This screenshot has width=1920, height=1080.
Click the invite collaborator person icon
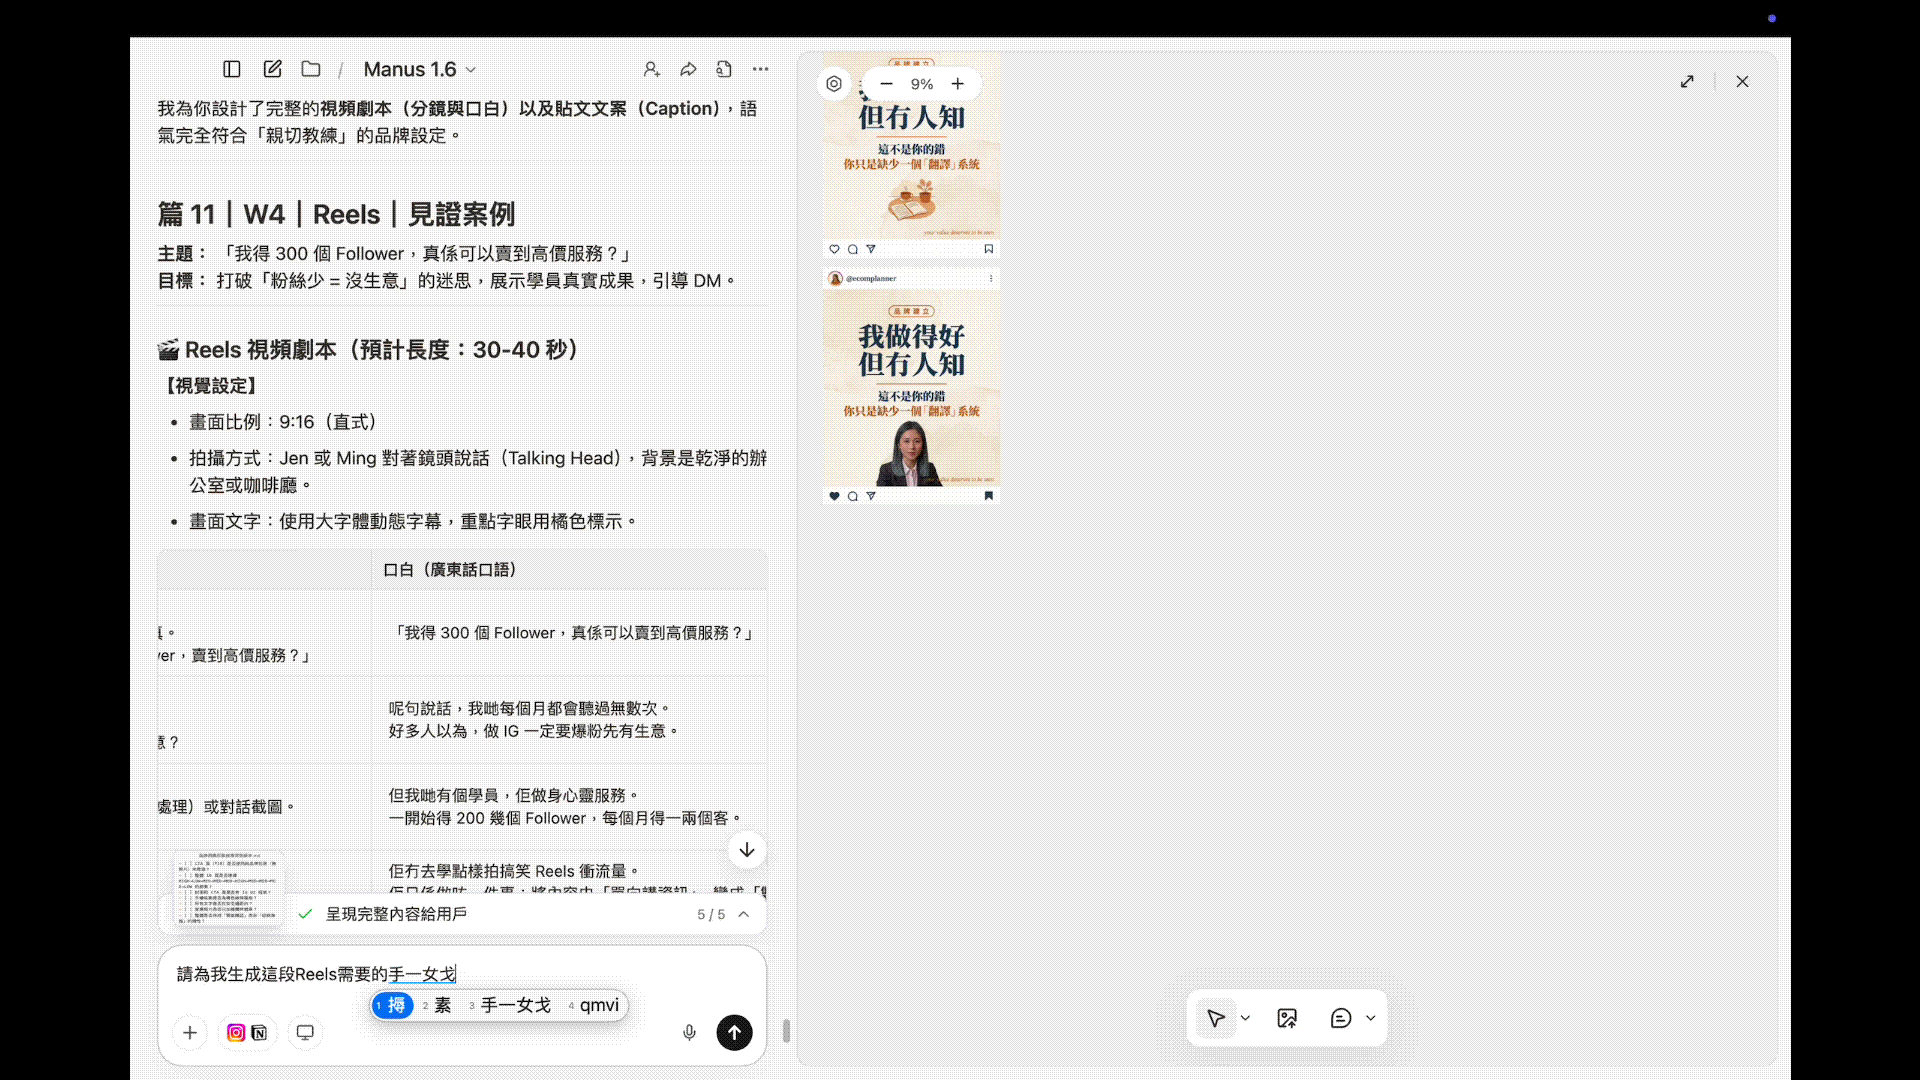651,69
